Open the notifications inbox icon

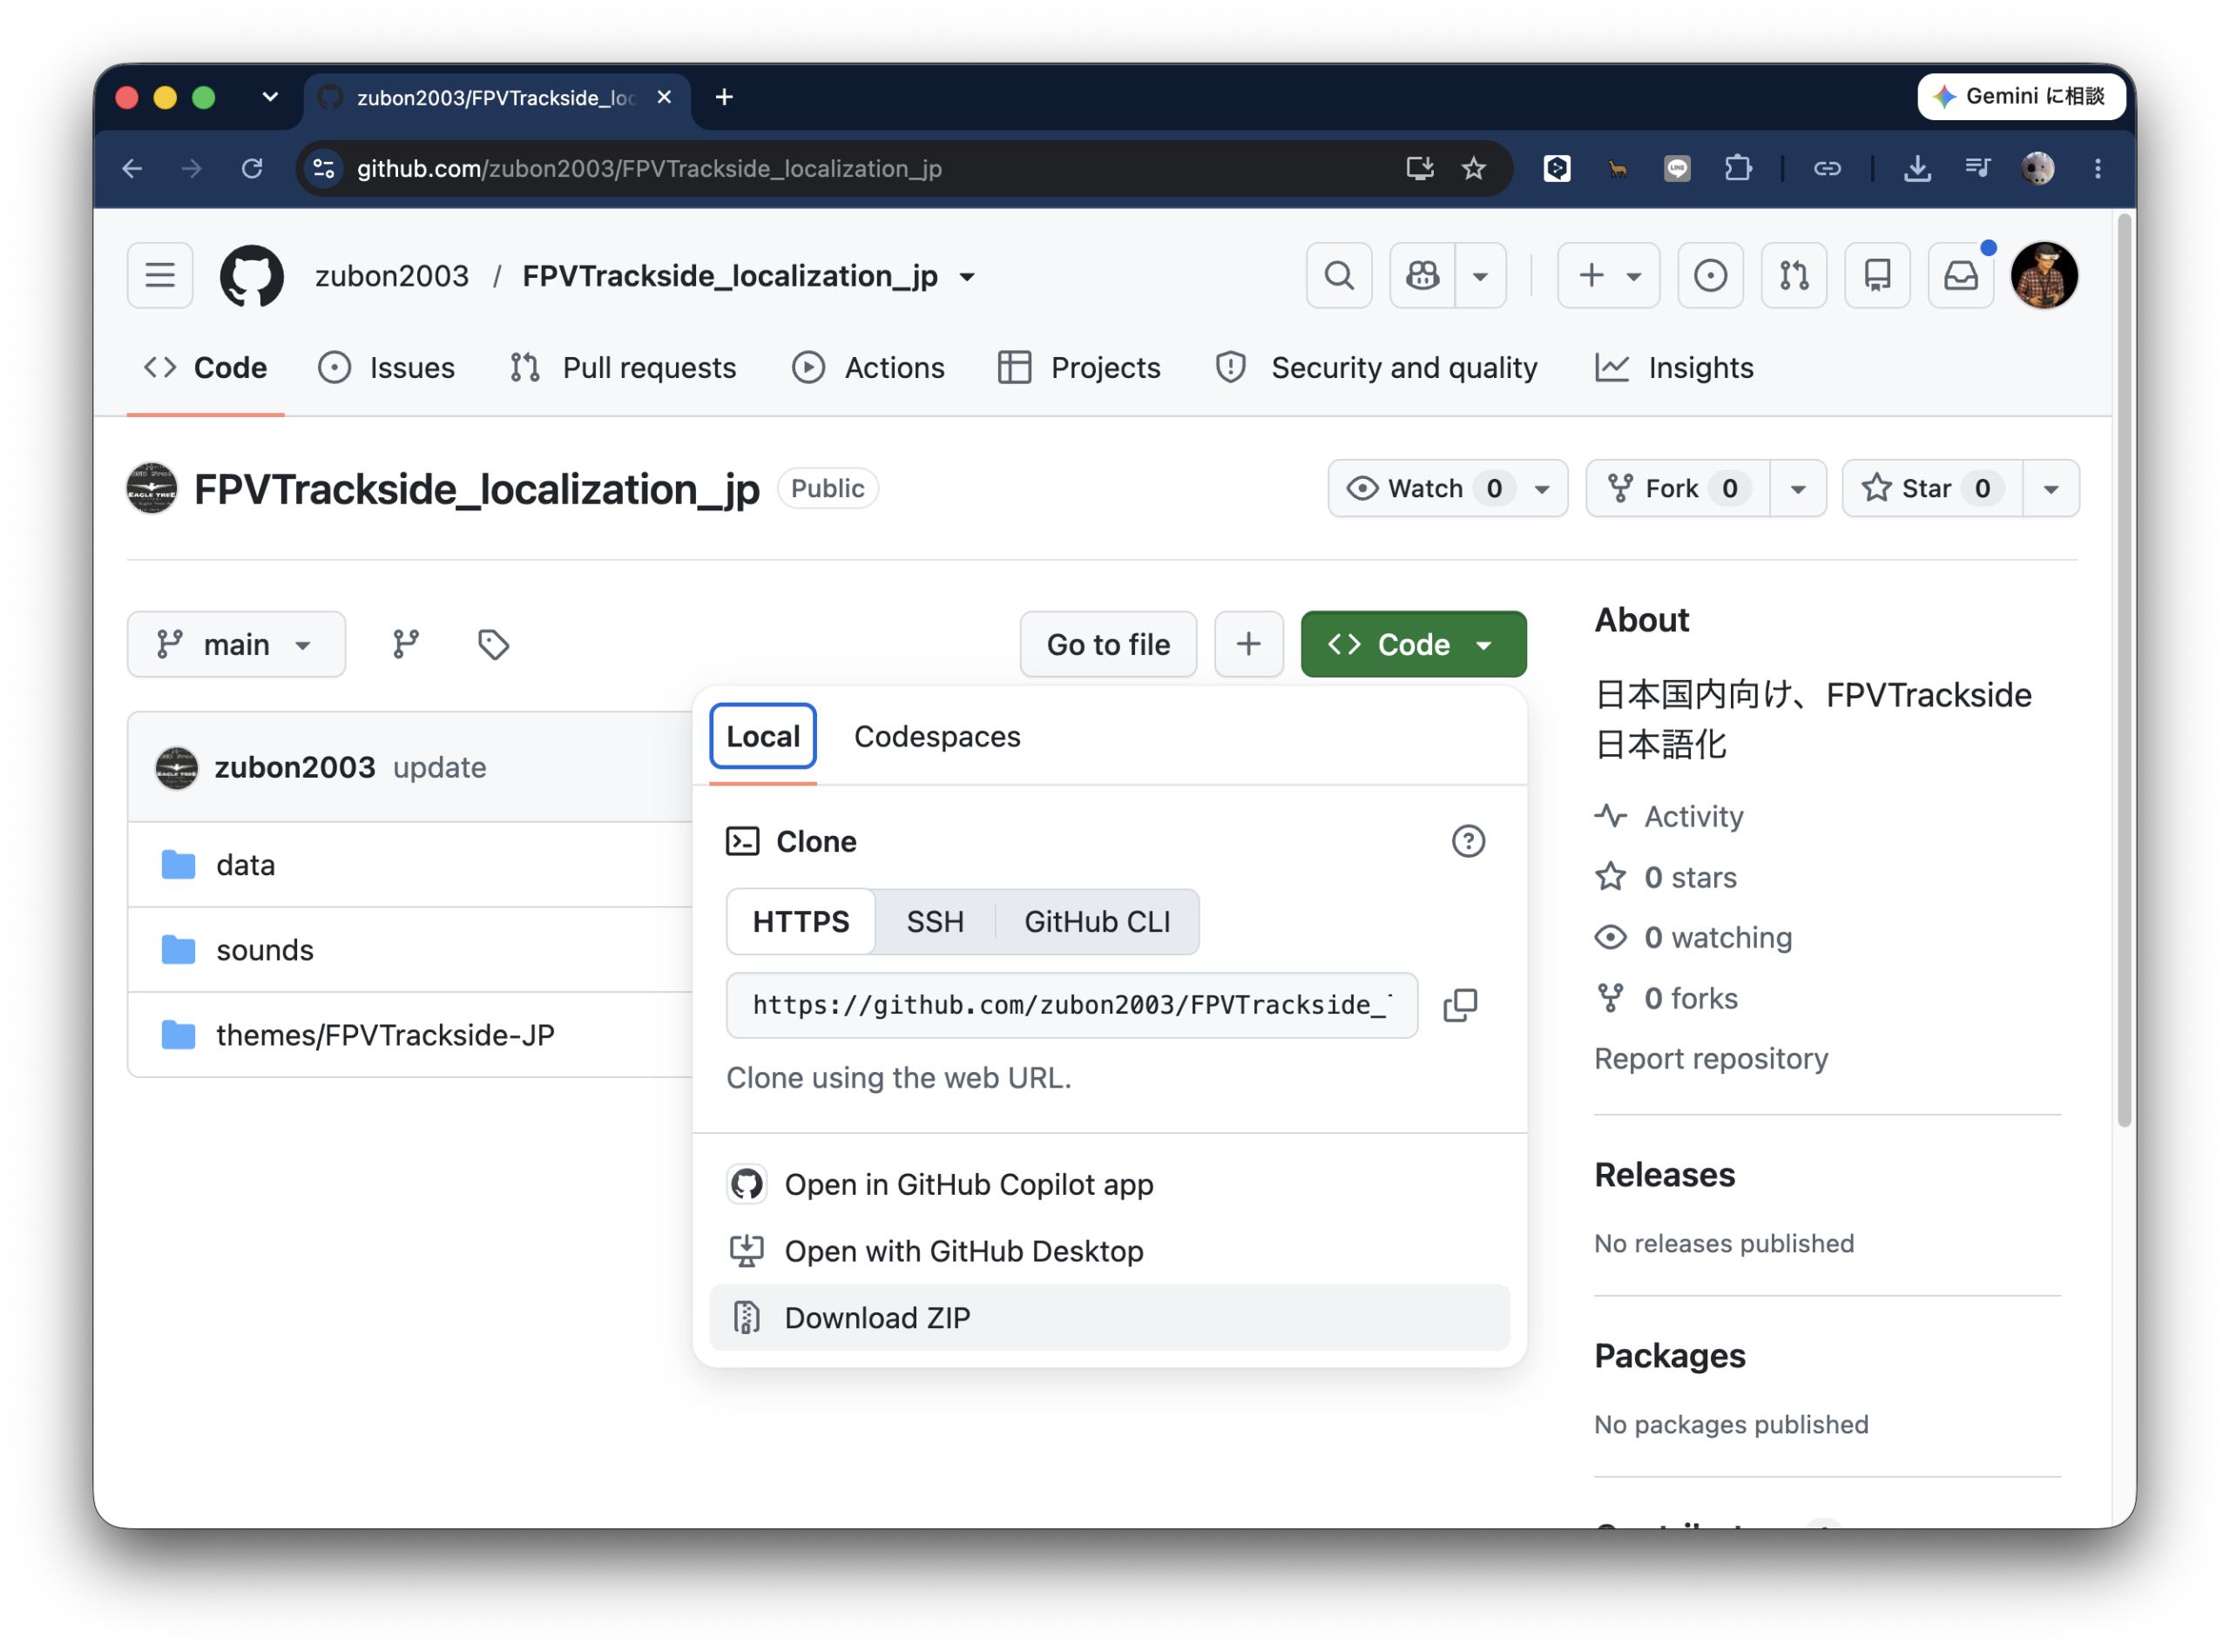click(x=1960, y=275)
